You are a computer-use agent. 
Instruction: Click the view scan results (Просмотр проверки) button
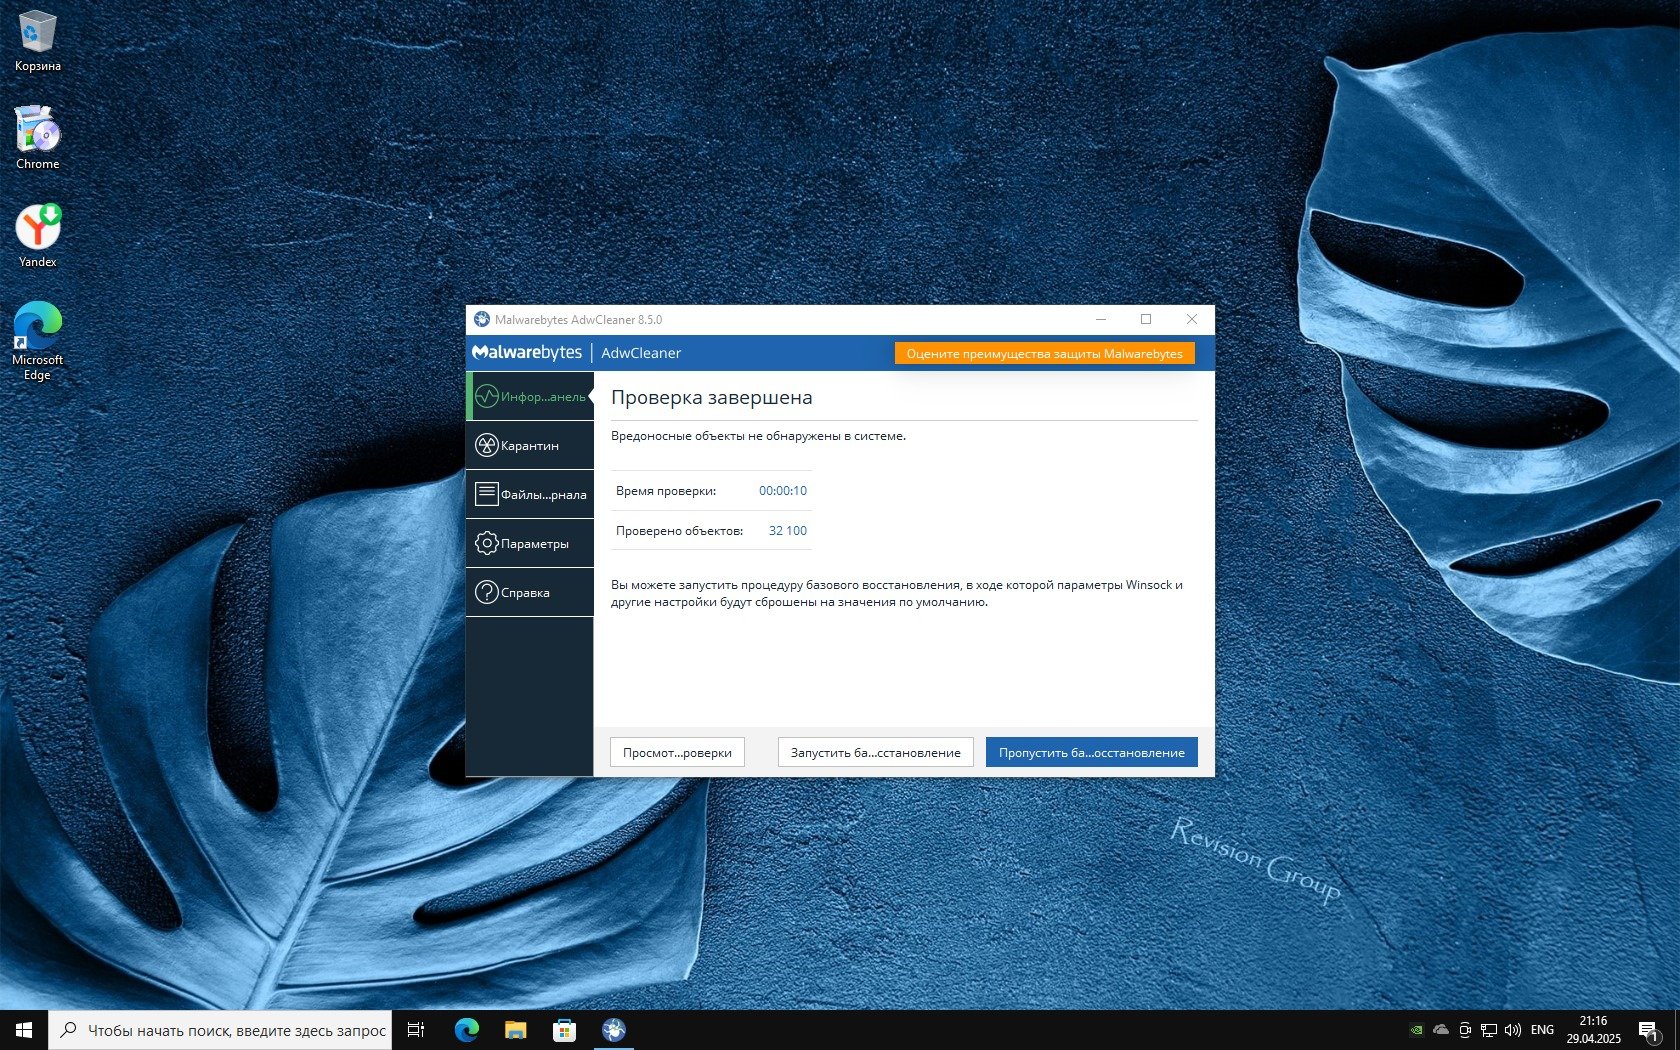coord(677,753)
